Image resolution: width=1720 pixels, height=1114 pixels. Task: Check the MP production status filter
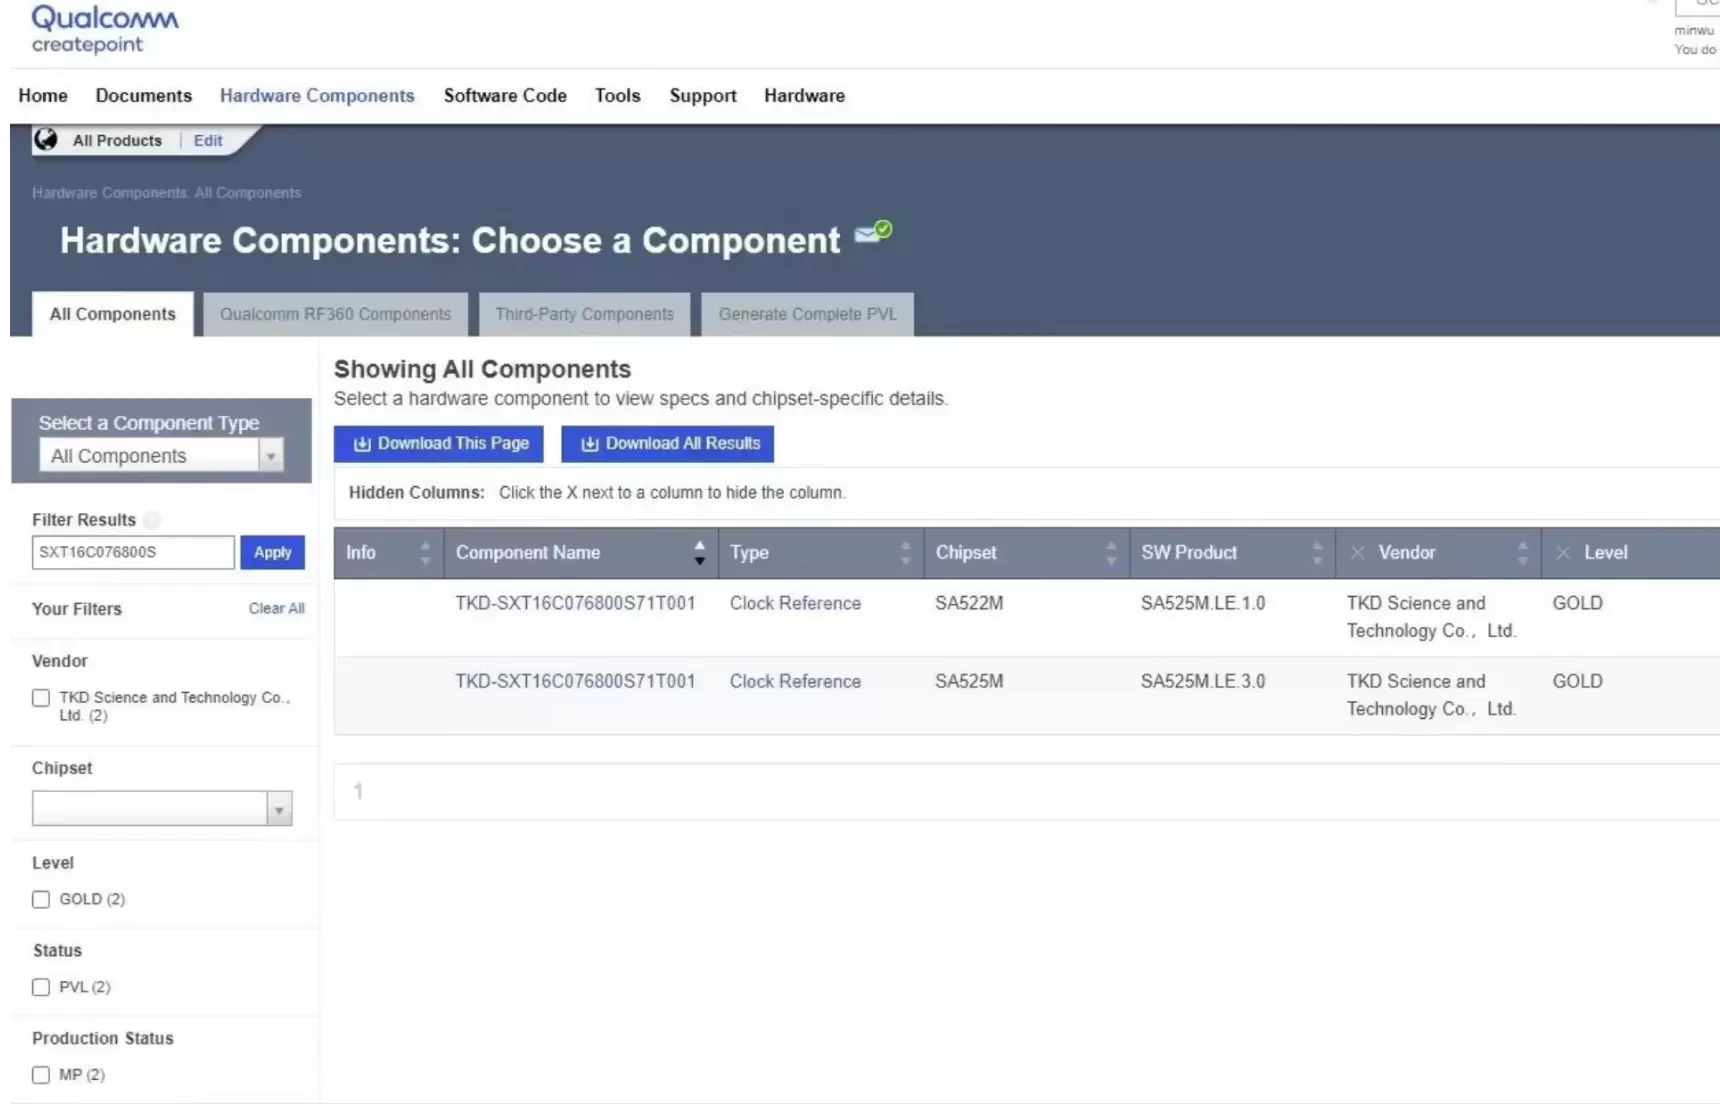[x=41, y=1075]
